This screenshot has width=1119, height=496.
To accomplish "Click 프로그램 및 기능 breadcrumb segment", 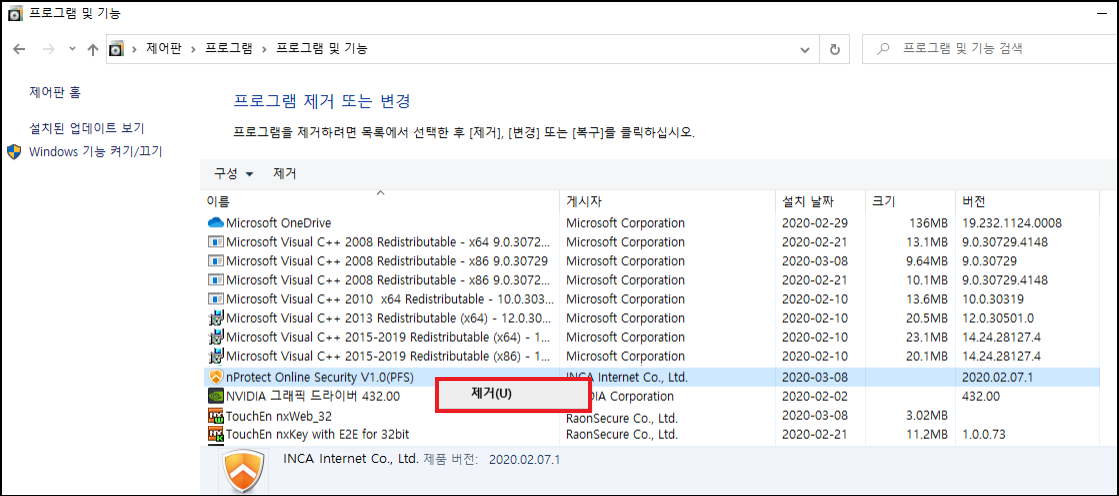I will [x=322, y=49].
